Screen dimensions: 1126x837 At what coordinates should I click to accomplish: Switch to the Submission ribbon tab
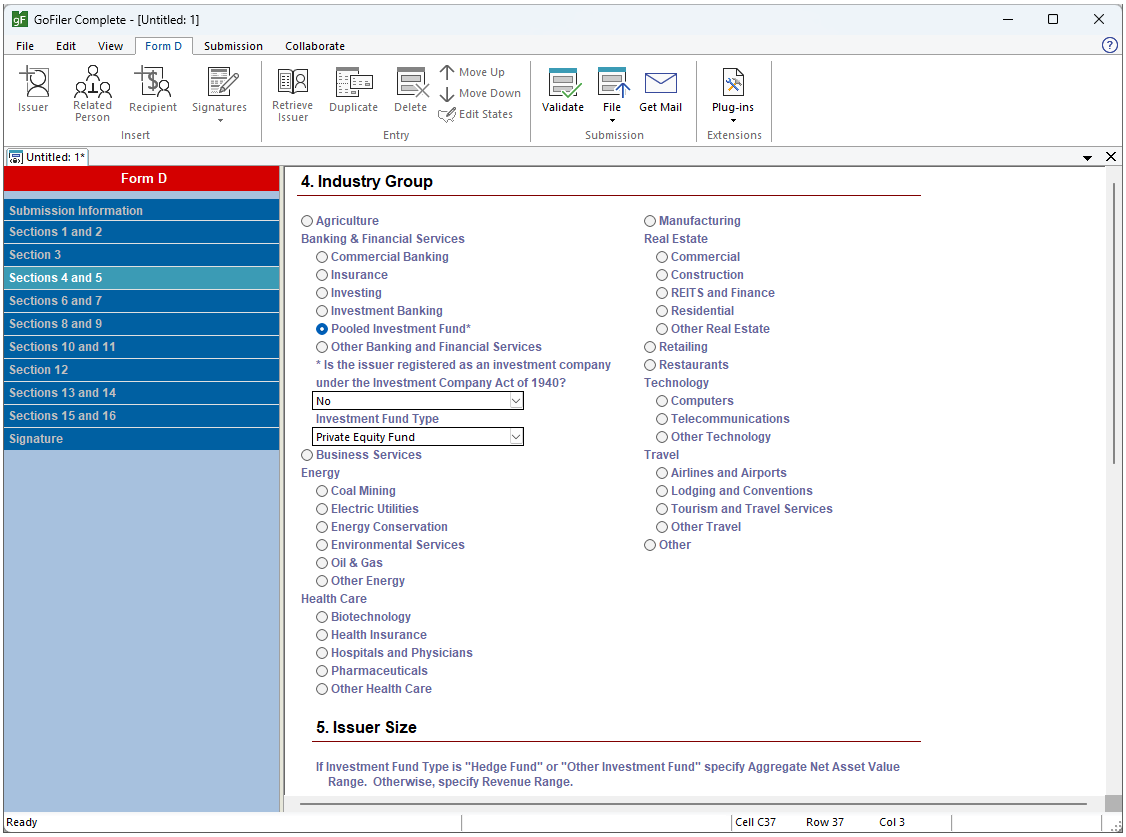point(233,46)
